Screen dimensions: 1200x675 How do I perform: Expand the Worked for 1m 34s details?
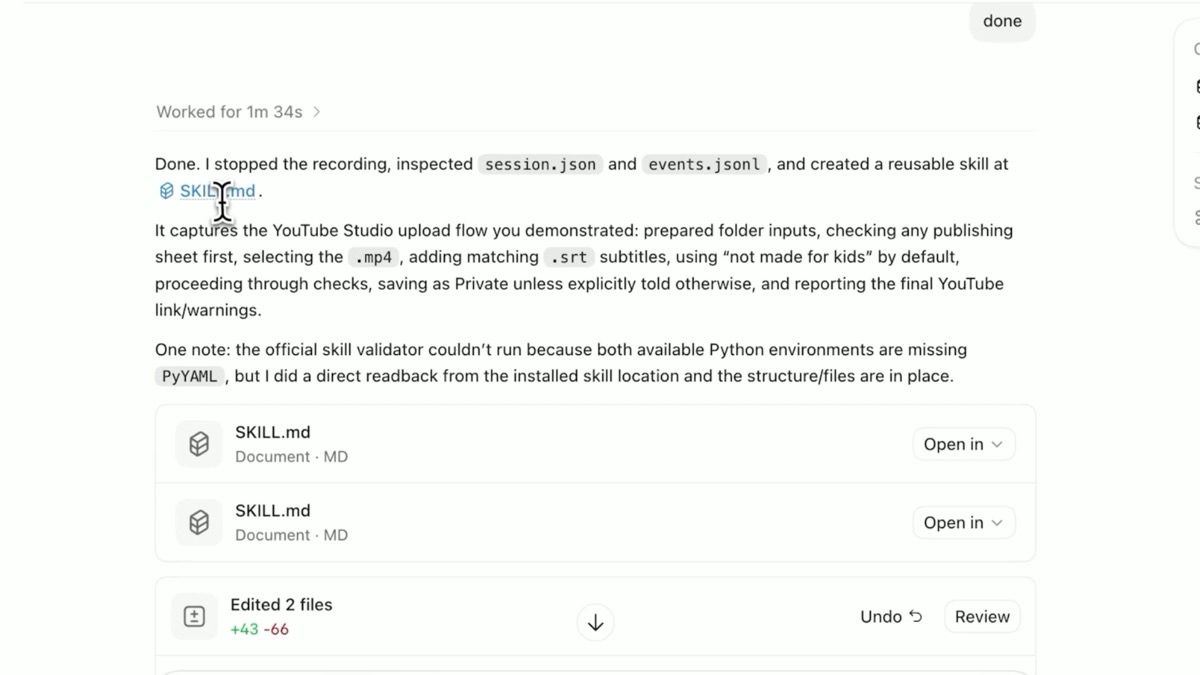click(238, 112)
